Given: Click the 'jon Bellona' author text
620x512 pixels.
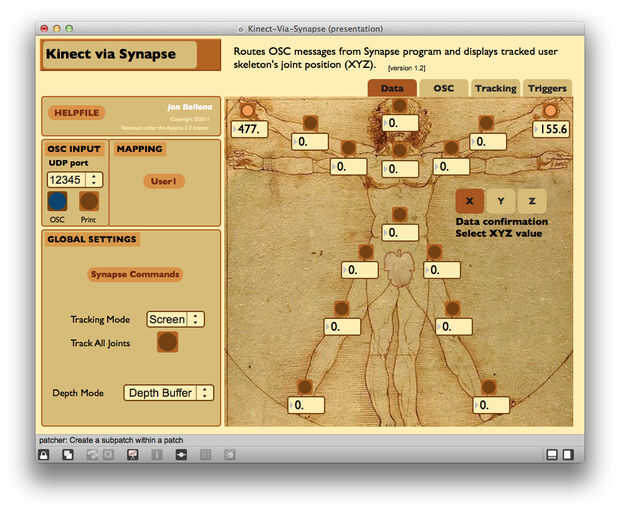Looking at the screenshot, I should coord(190,107).
